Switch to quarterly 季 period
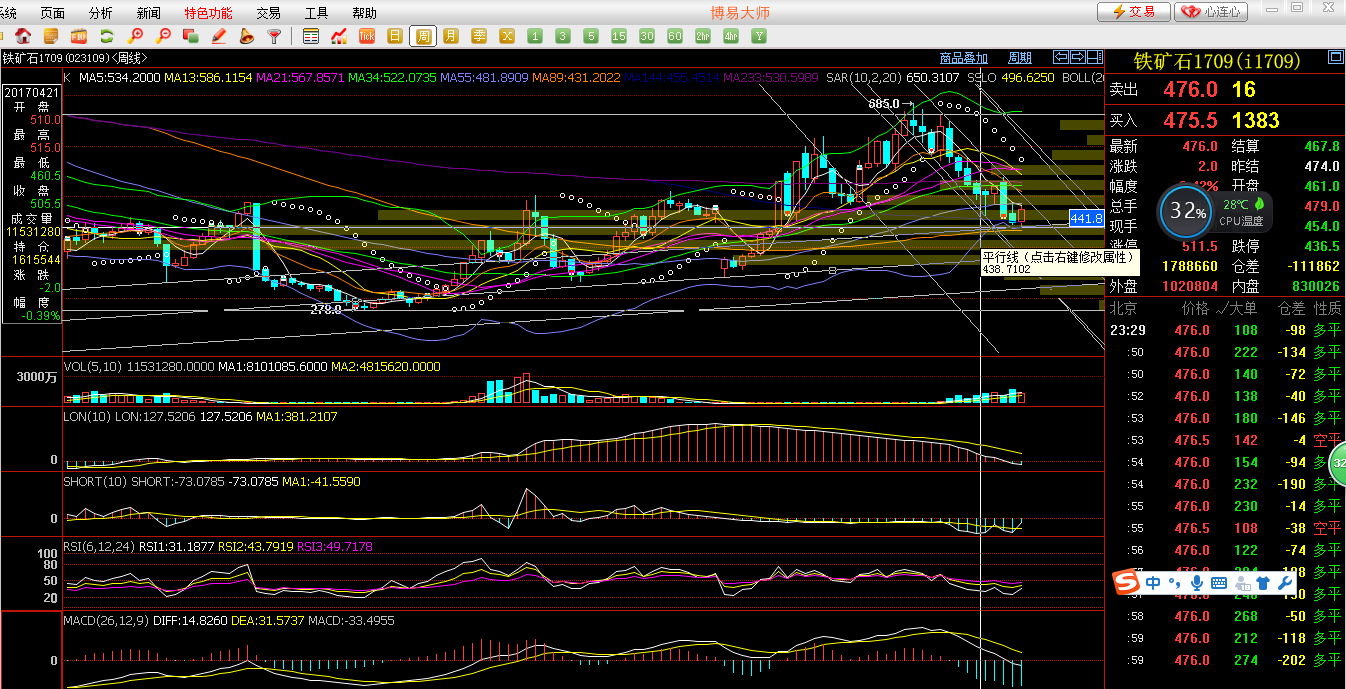Viewport: 1346px width, 689px height. coord(479,36)
